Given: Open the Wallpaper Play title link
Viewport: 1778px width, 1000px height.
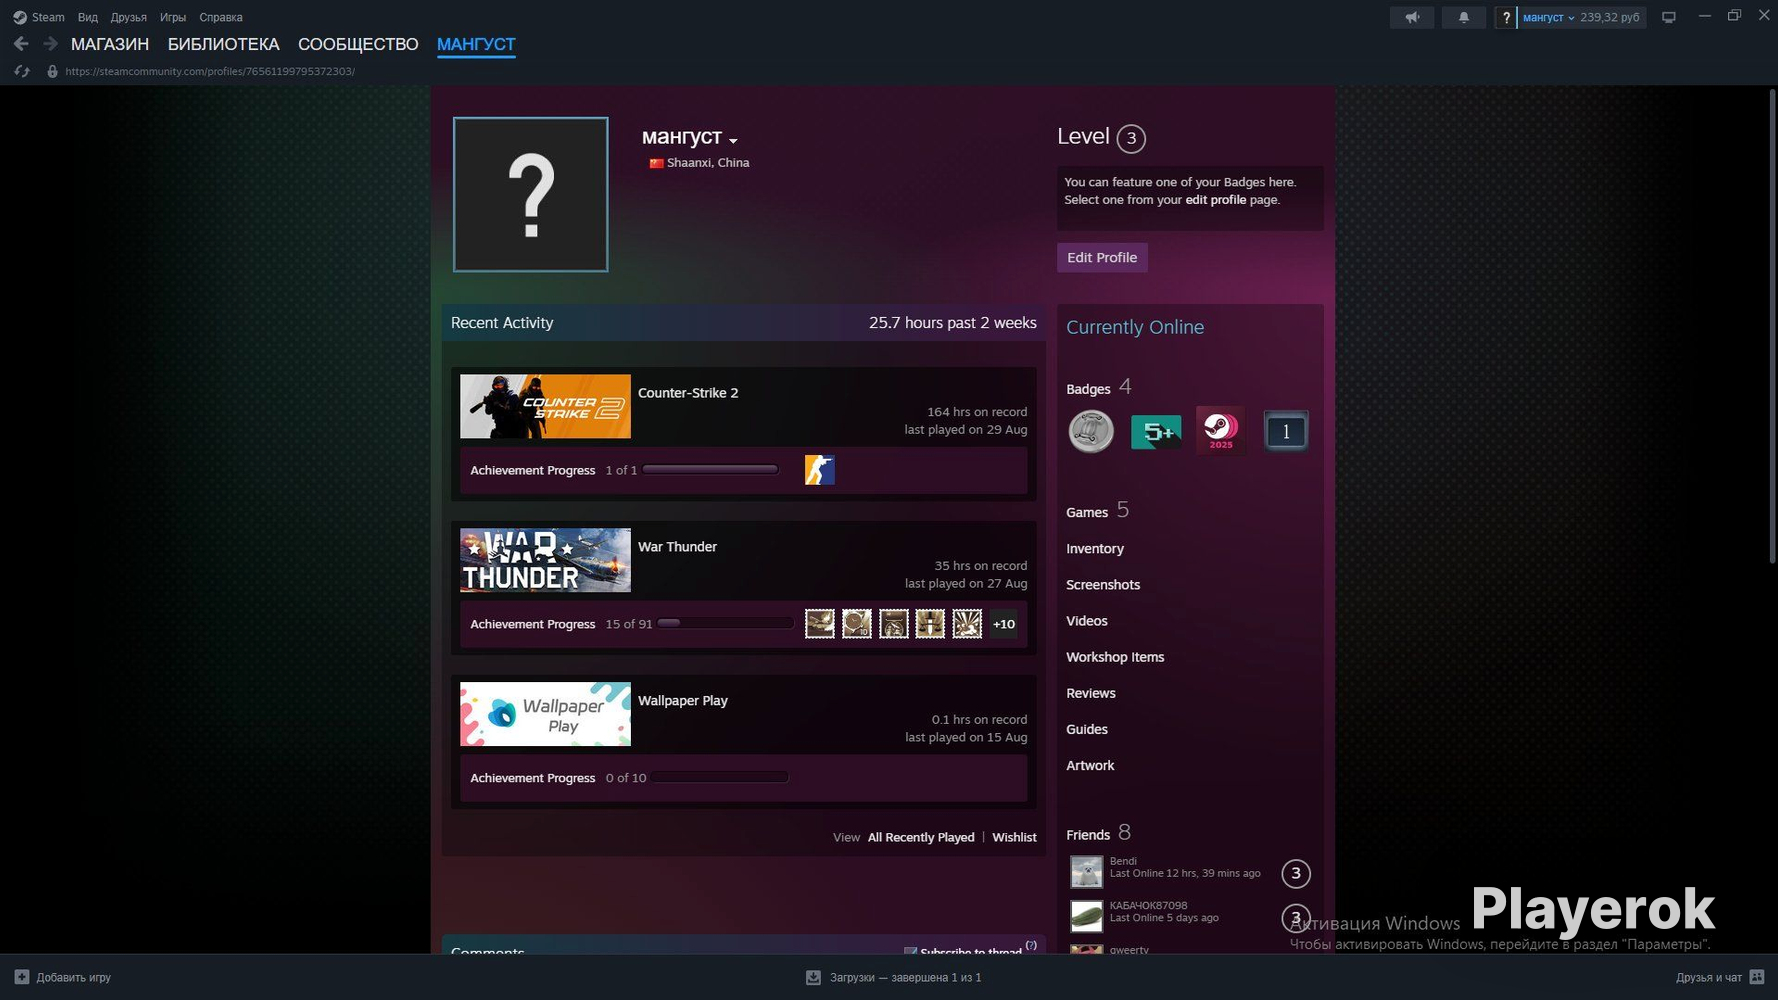Looking at the screenshot, I should click(x=683, y=701).
